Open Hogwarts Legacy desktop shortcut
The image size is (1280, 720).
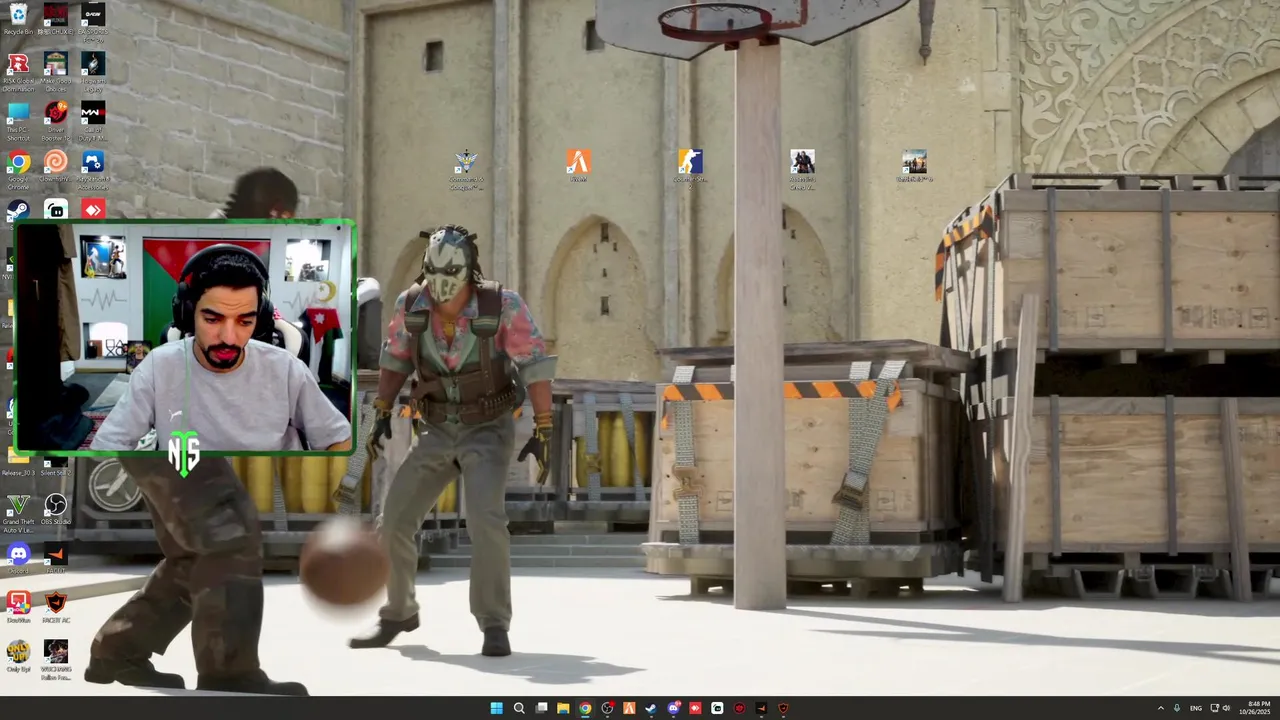pos(93,70)
